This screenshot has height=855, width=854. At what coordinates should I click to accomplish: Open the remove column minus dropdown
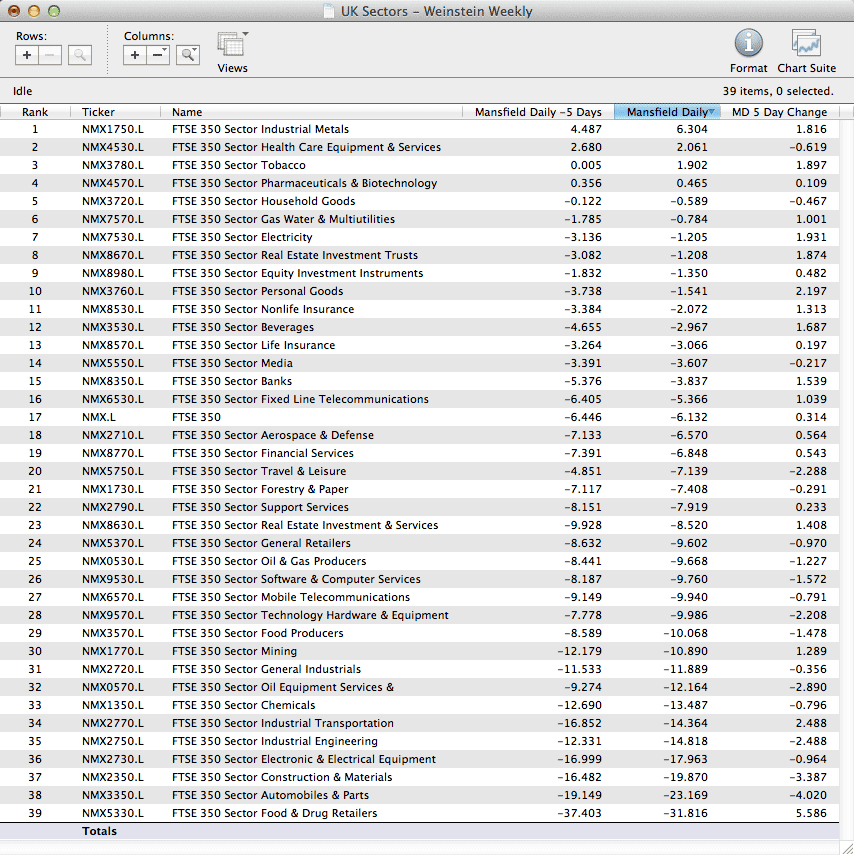pos(159,56)
